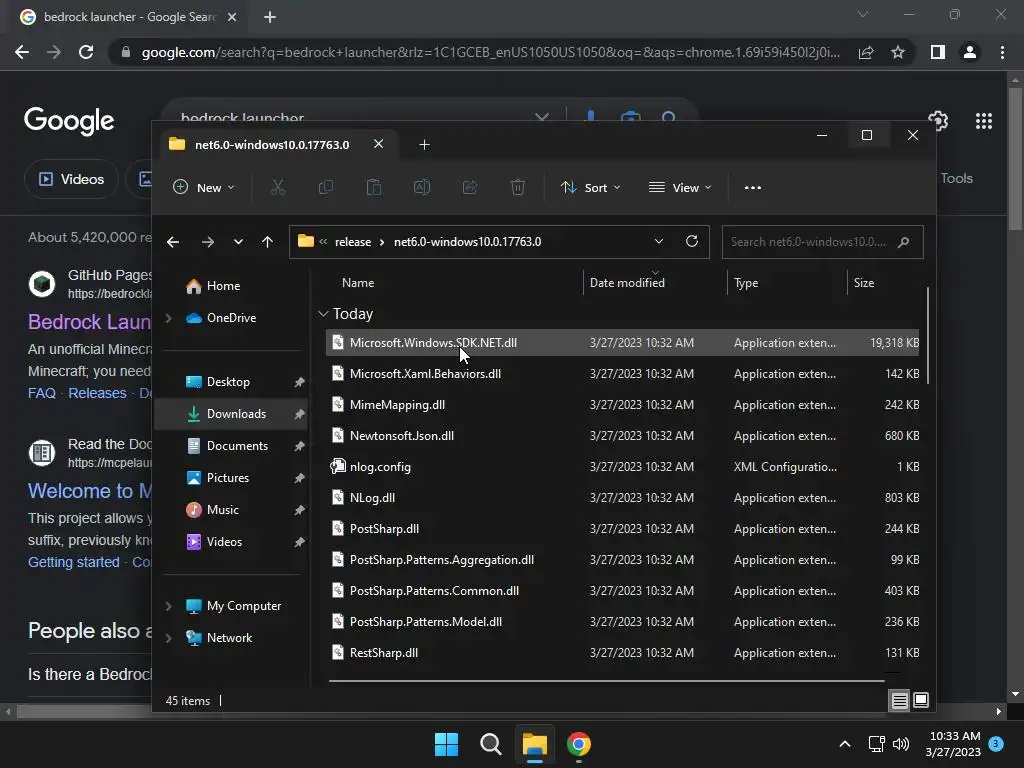Click the Videos filter in Google

72,179
